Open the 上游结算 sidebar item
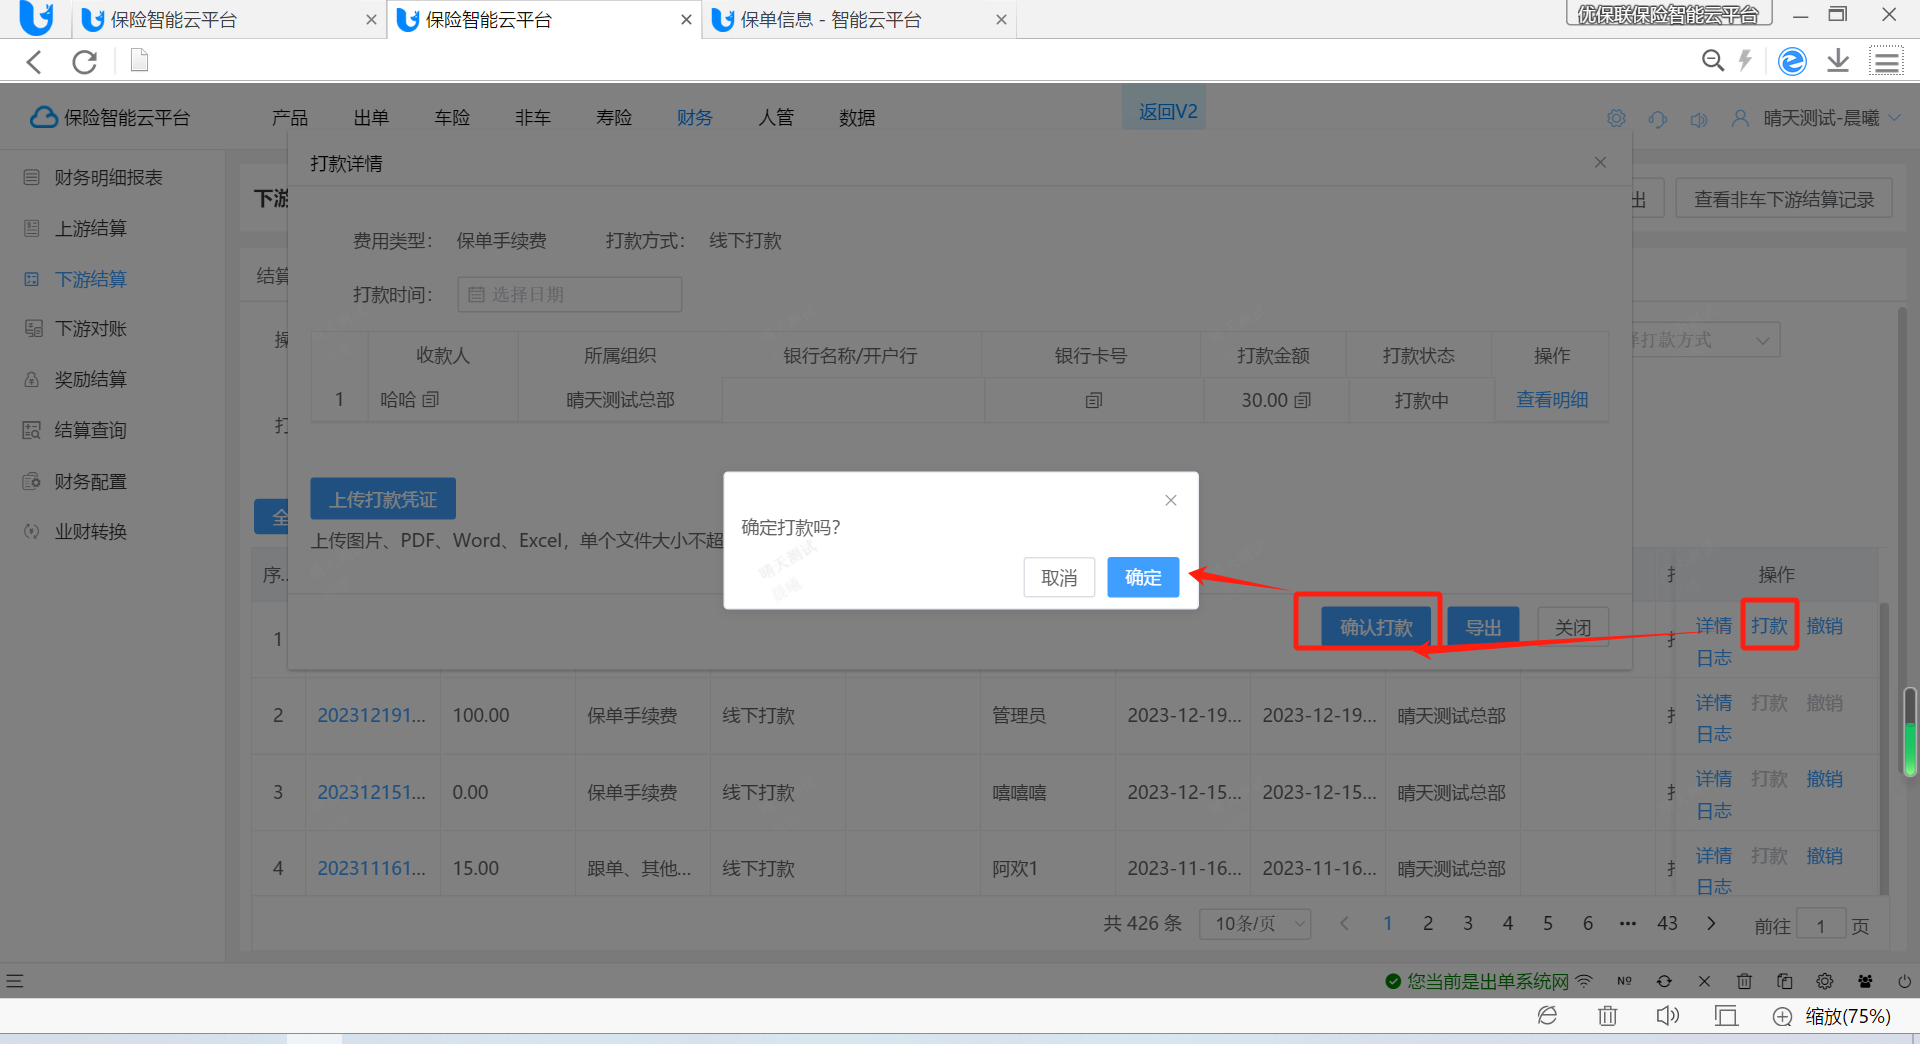The height and width of the screenshot is (1044, 1920). (90, 229)
